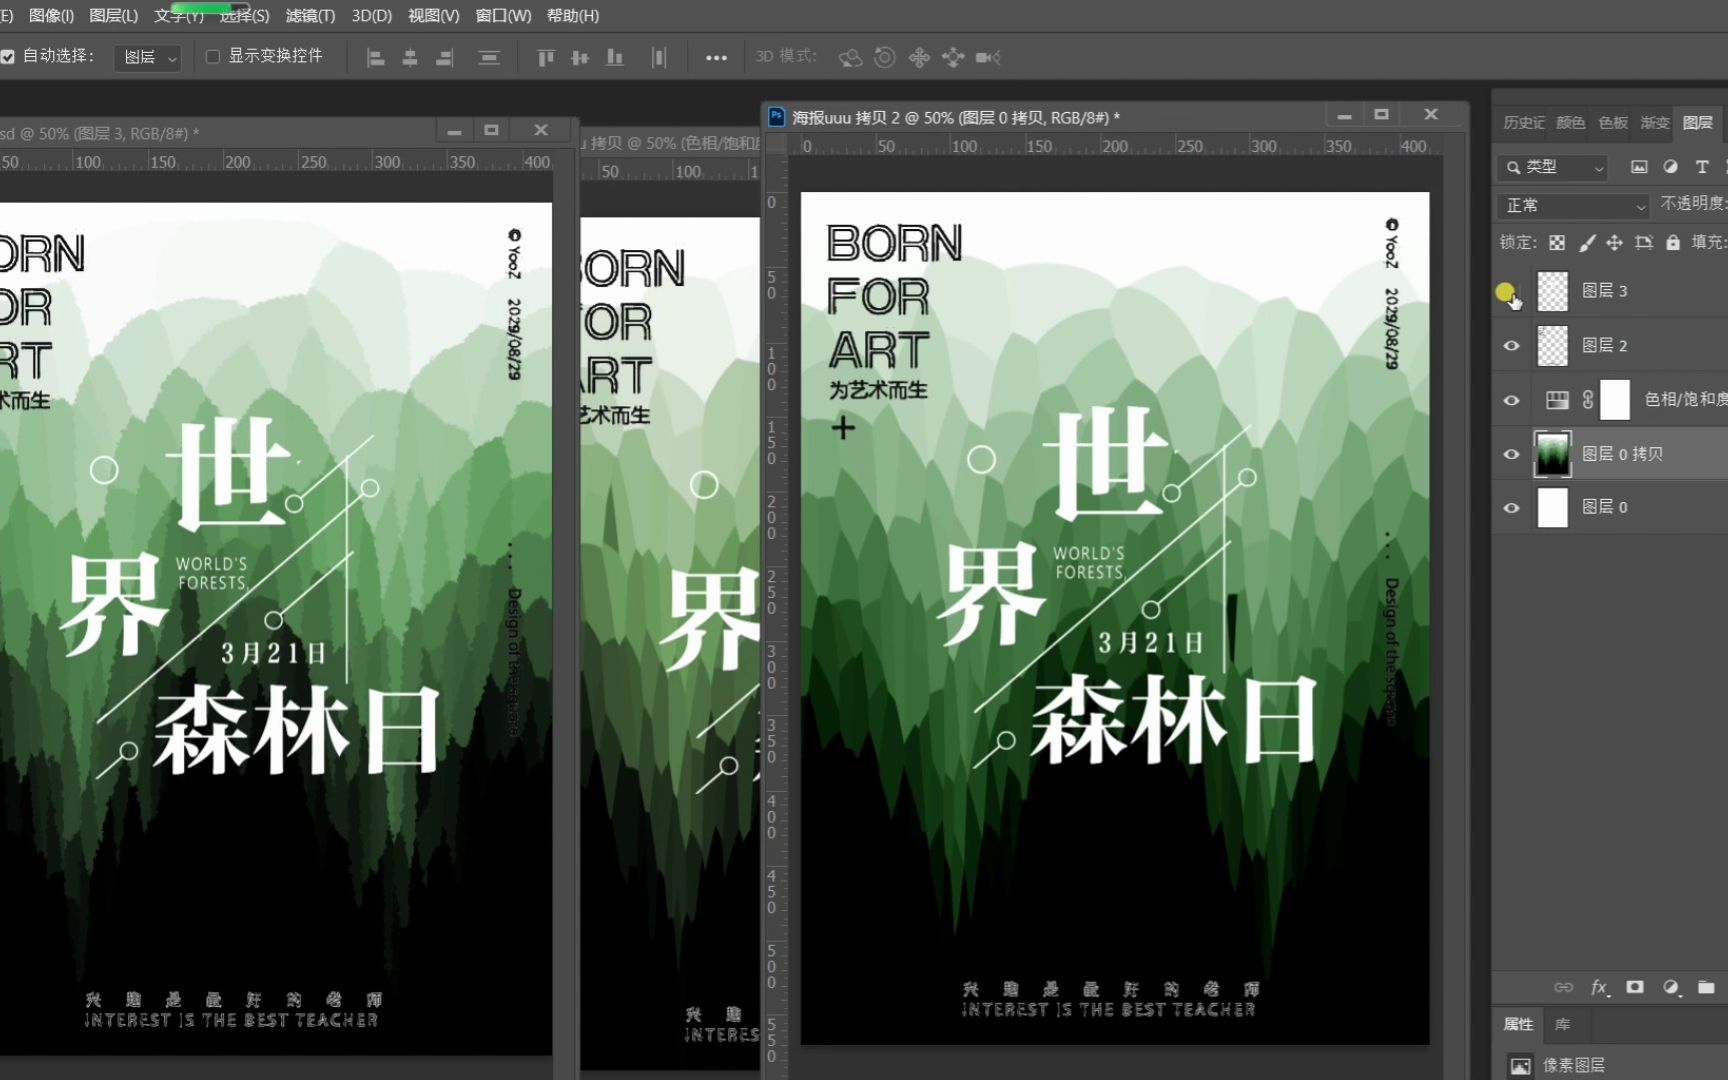Click align bottom edges icon
Screen dimensions: 1728x1080
tap(615, 58)
